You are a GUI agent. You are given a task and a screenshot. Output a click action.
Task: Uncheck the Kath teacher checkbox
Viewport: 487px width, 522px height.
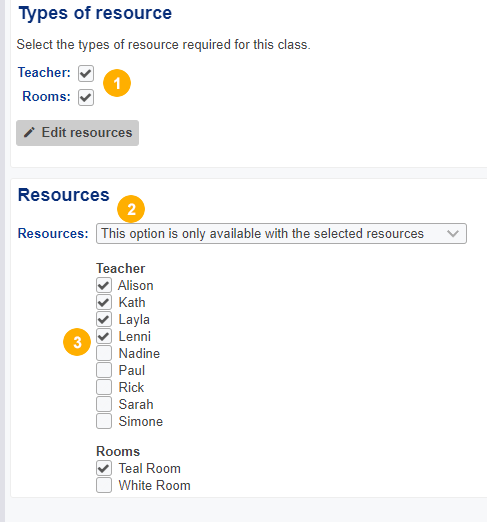coord(104,302)
